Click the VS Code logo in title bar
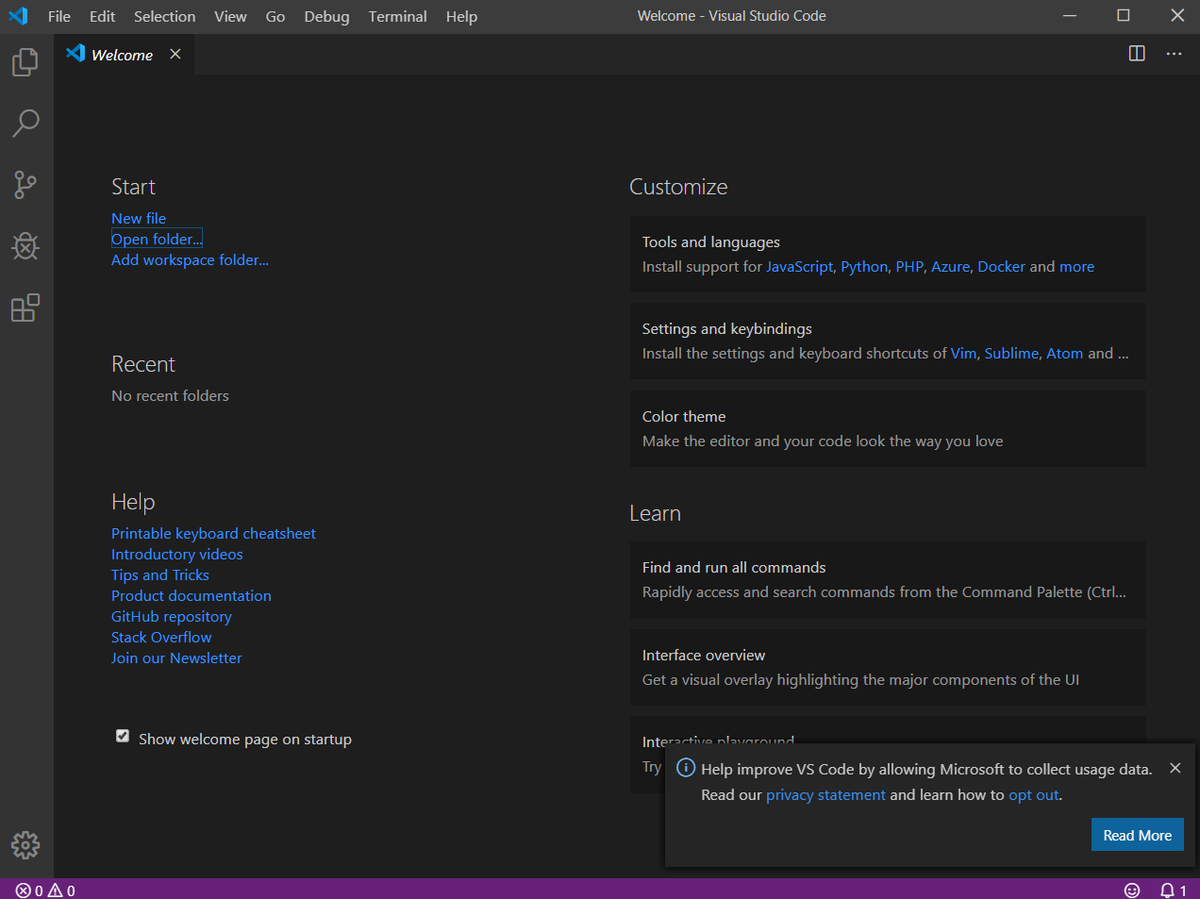 [x=18, y=16]
